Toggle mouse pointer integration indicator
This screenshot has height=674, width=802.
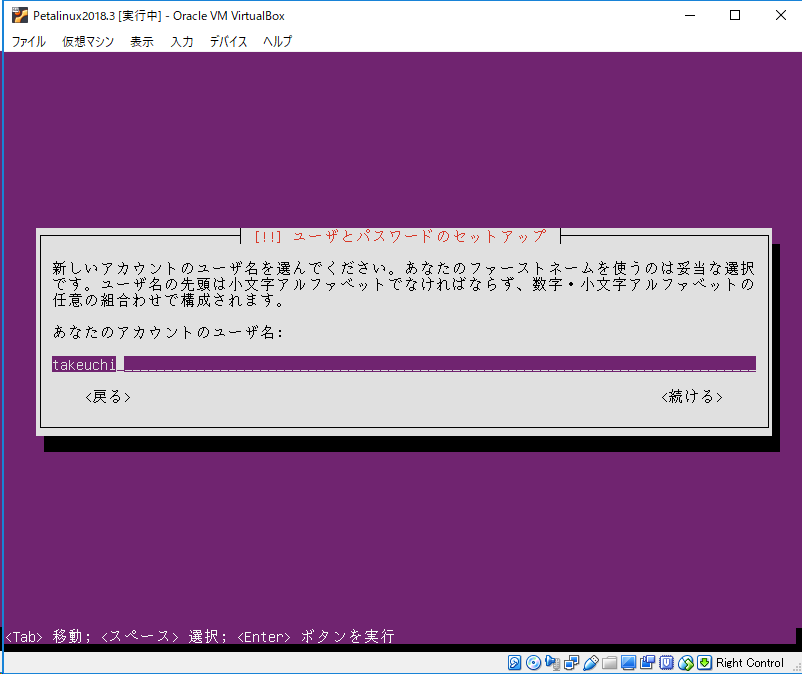pos(684,662)
